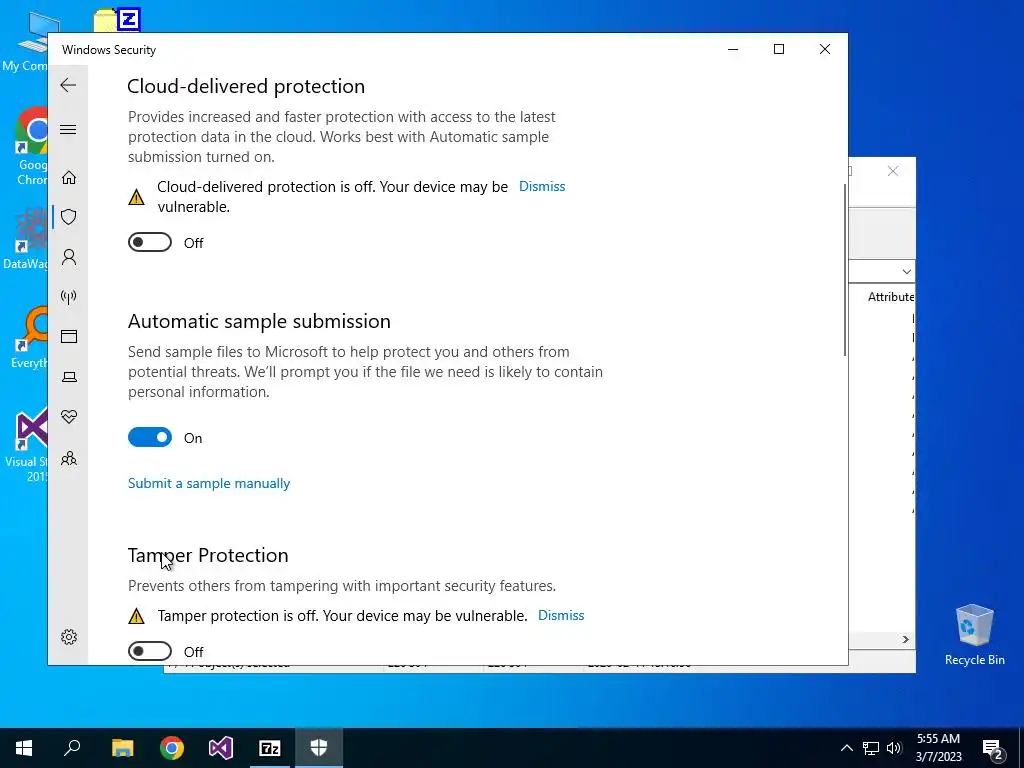Maximize the Windows Security window
Image resolution: width=1024 pixels, height=768 pixels.
tap(778, 50)
